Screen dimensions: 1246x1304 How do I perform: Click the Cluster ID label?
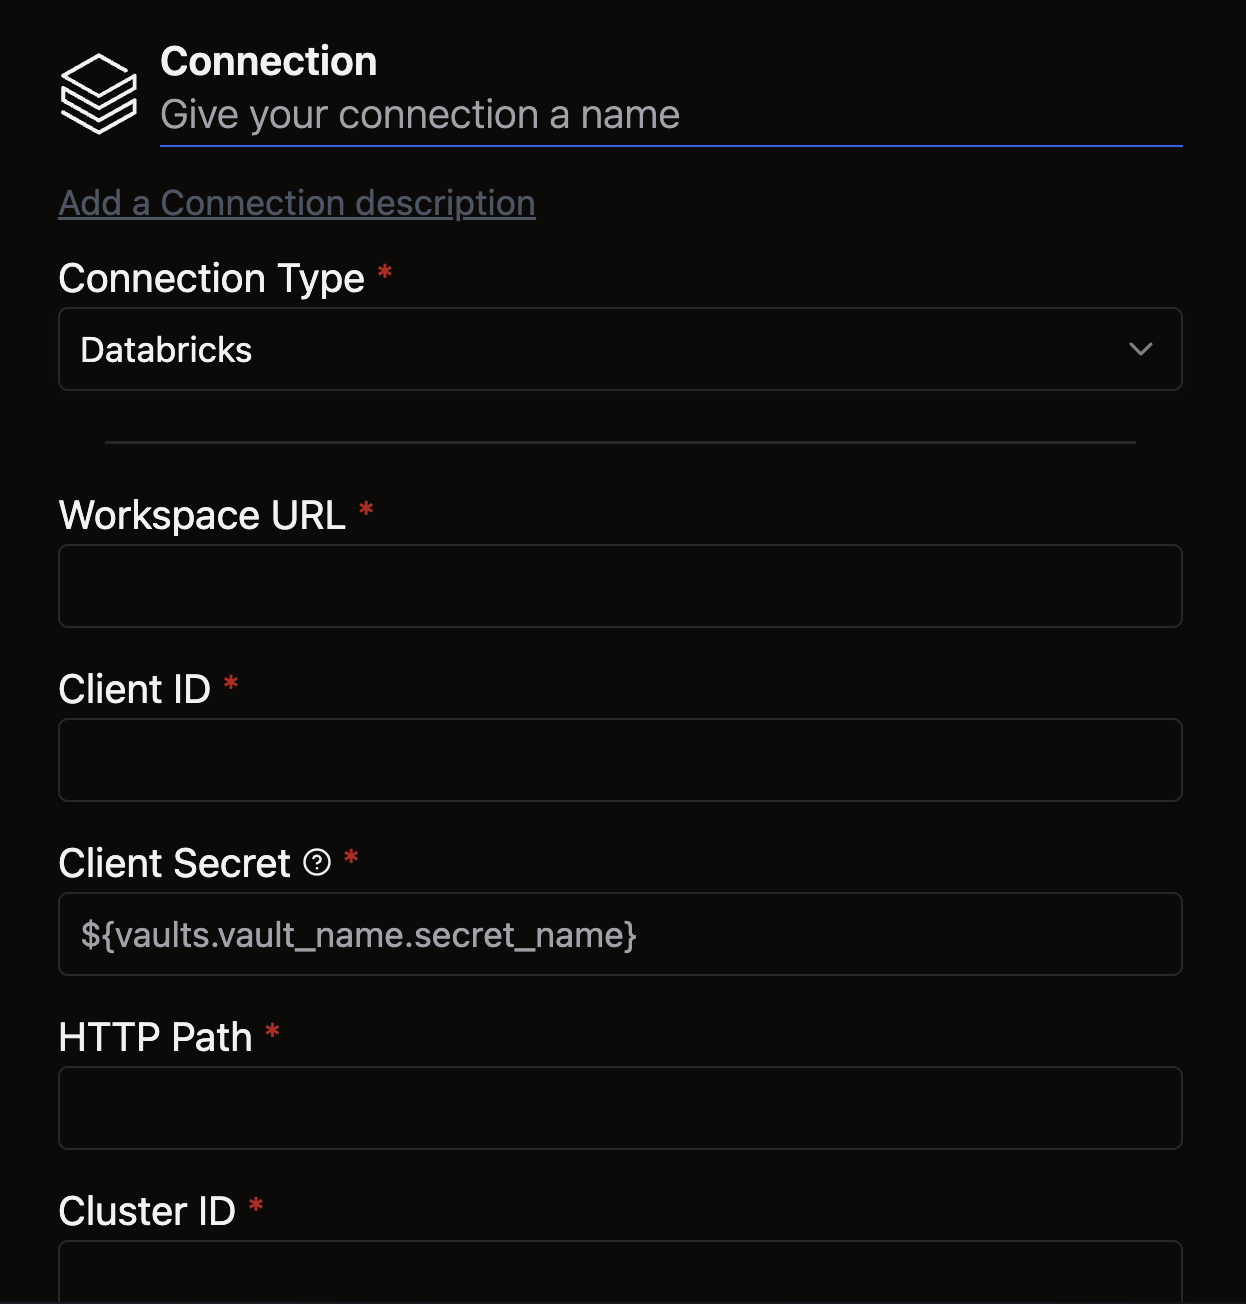pyautogui.click(x=147, y=1211)
